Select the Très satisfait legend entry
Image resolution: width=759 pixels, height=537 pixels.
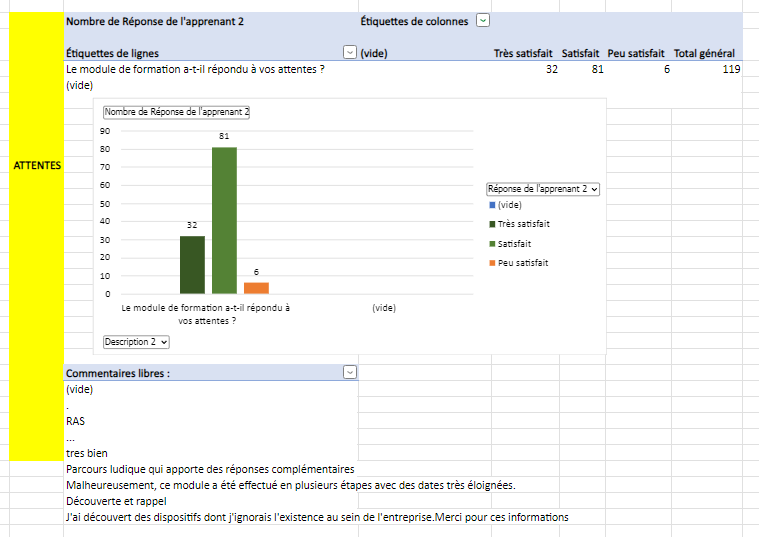tap(523, 224)
